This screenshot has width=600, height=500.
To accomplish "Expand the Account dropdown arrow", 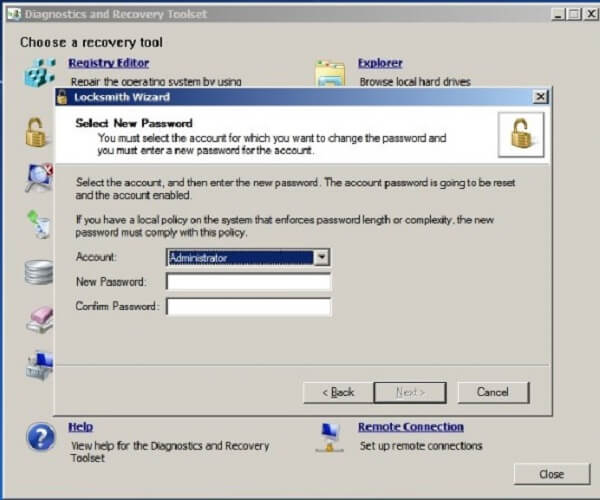I will click(321, 257).
